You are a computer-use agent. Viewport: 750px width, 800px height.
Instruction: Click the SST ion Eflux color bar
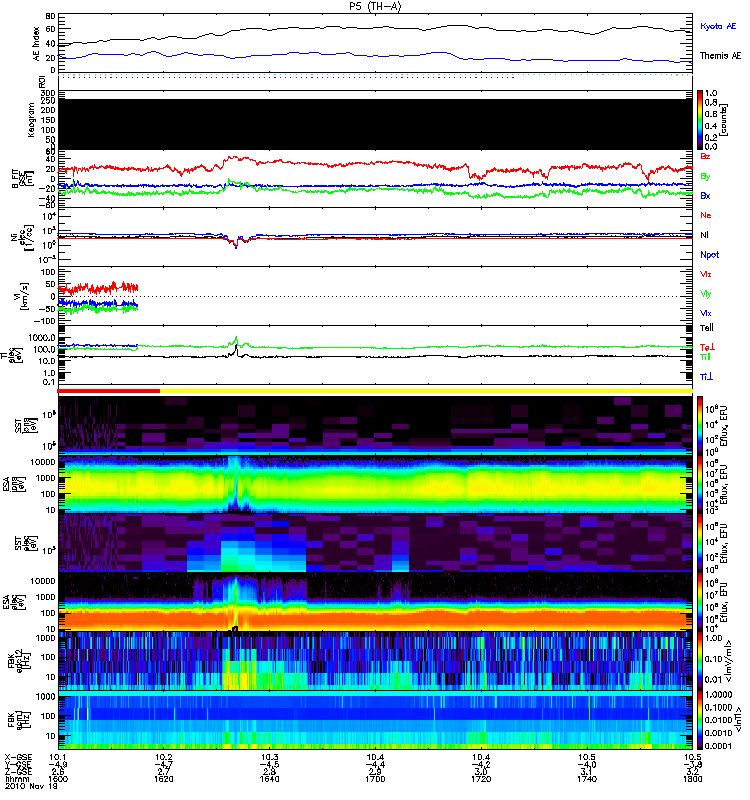point(700,425)
